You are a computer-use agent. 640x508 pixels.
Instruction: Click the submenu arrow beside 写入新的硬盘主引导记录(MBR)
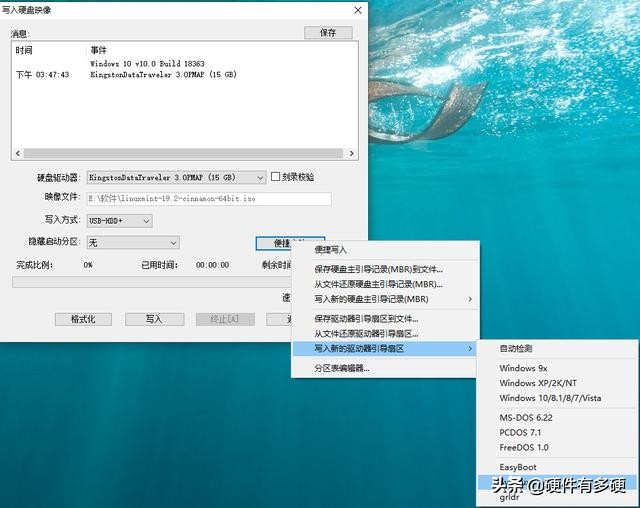coord(470,299)
